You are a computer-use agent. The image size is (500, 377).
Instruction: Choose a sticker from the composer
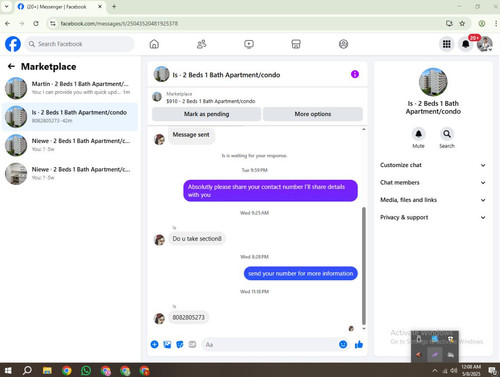tap(180, 344)
